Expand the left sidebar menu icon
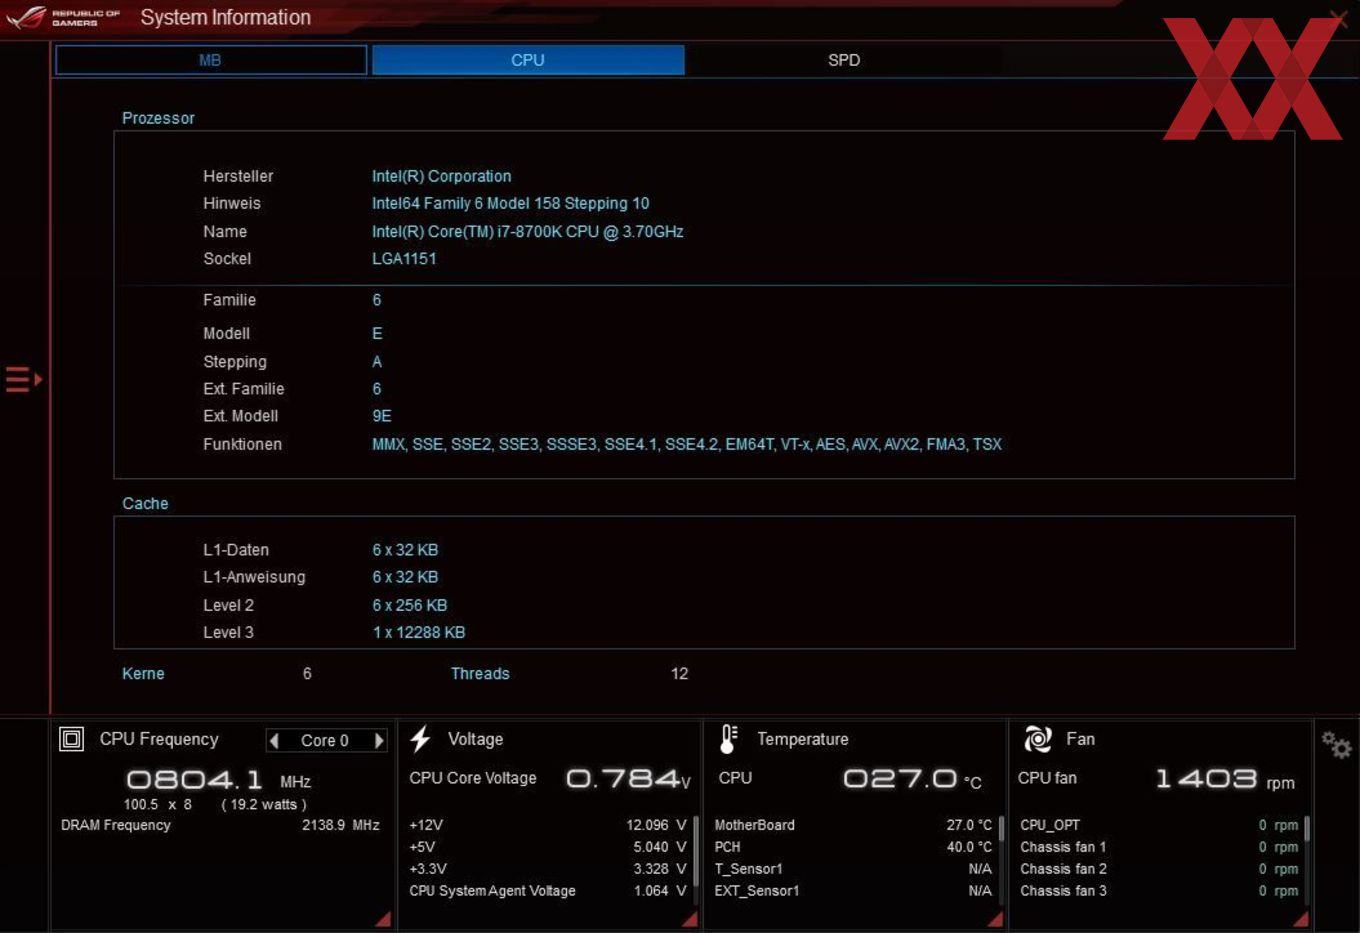Viewport: 1360px width, 933px height. click(24, 379)
